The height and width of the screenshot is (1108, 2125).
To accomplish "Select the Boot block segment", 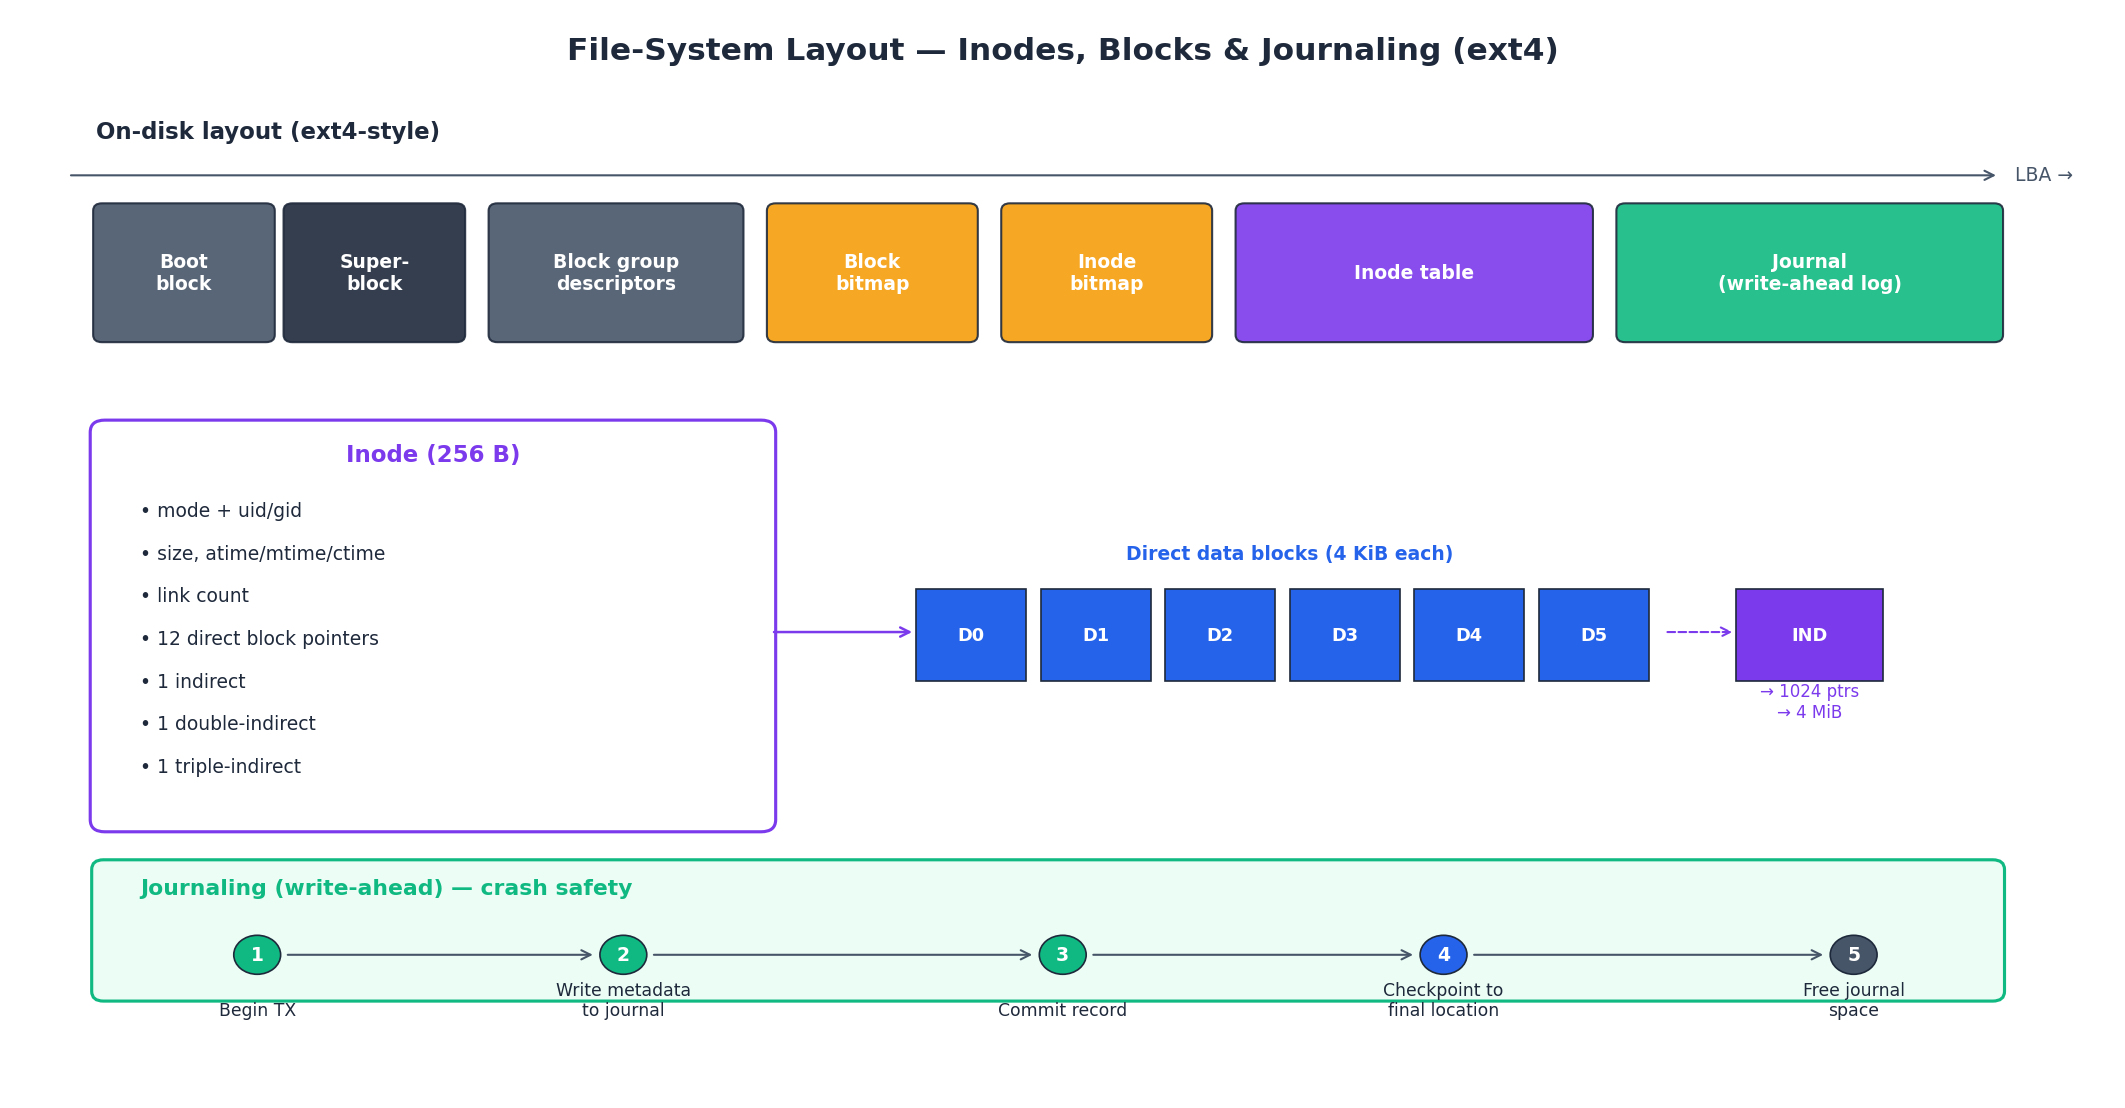I will tap(183, 271).
